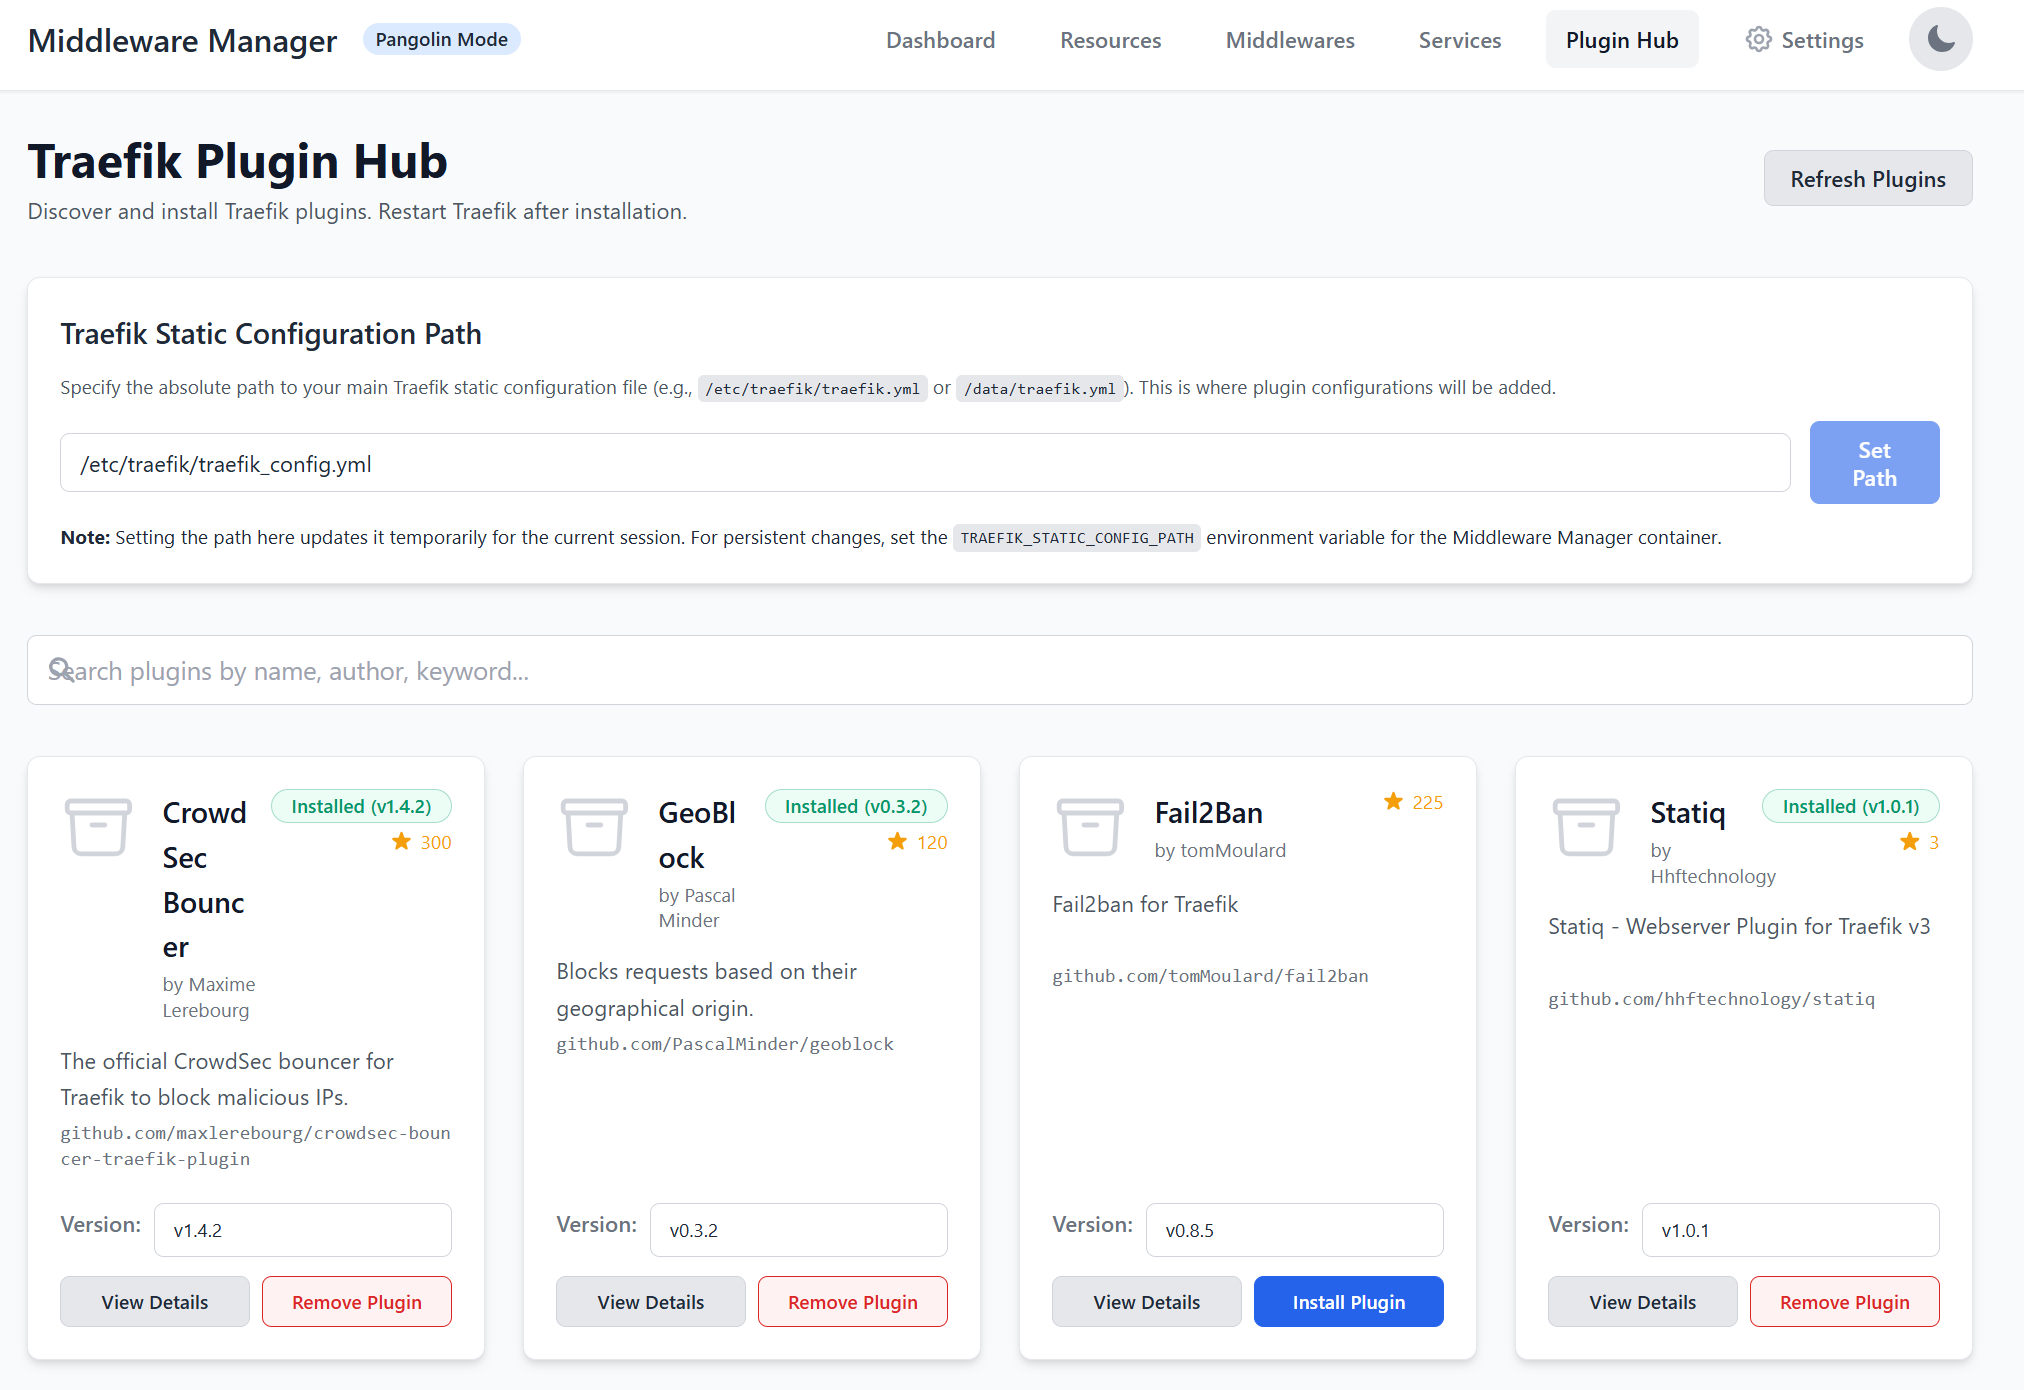
Task: Click the Statiq plugin title
Action: click(1688, 813)
